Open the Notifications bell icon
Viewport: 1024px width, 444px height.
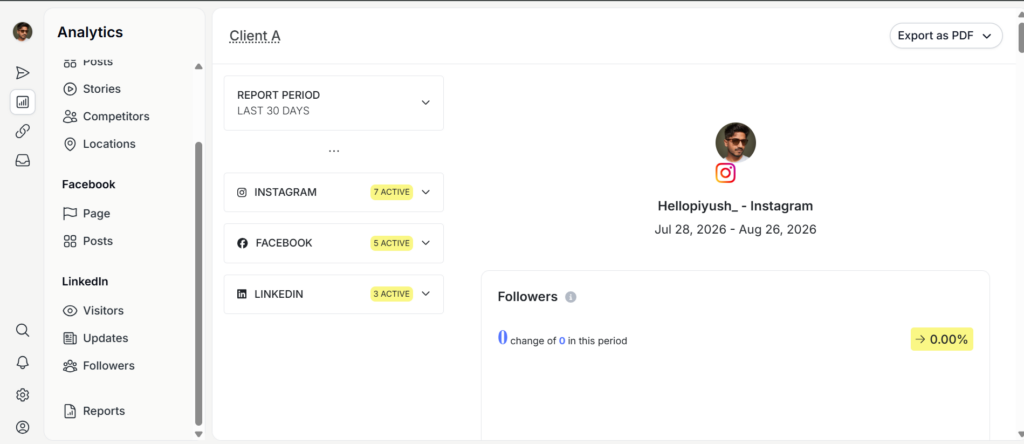coord(22,362)
